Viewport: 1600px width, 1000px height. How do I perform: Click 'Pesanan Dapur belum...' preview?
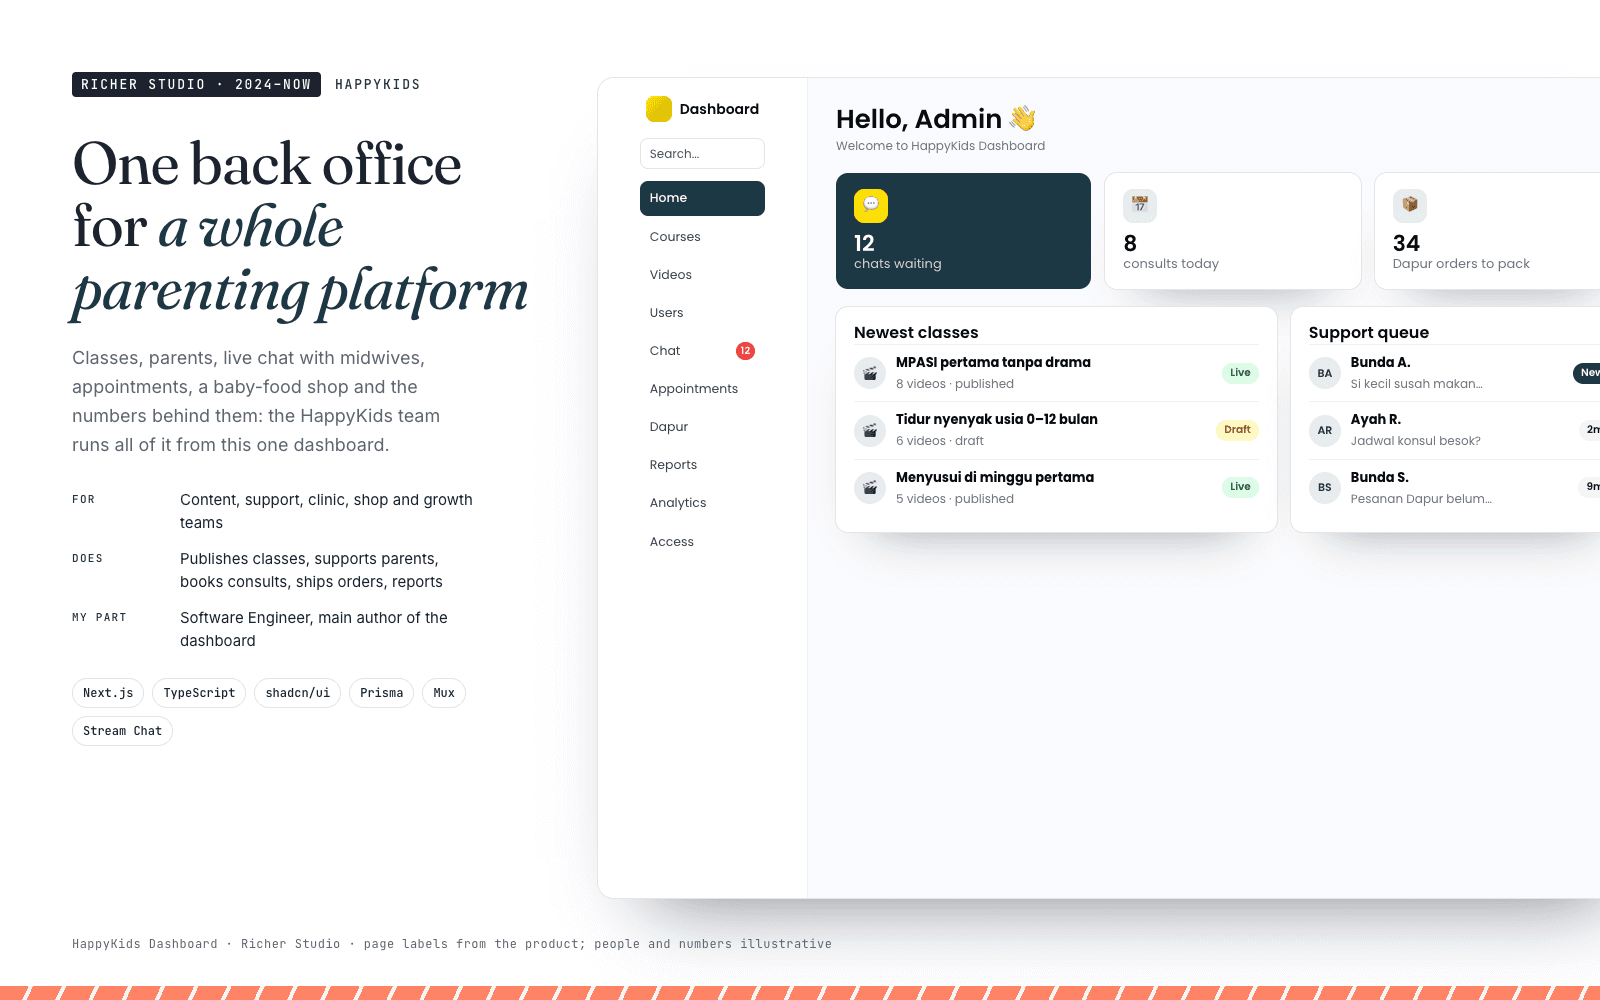[x=1421, y=499]
